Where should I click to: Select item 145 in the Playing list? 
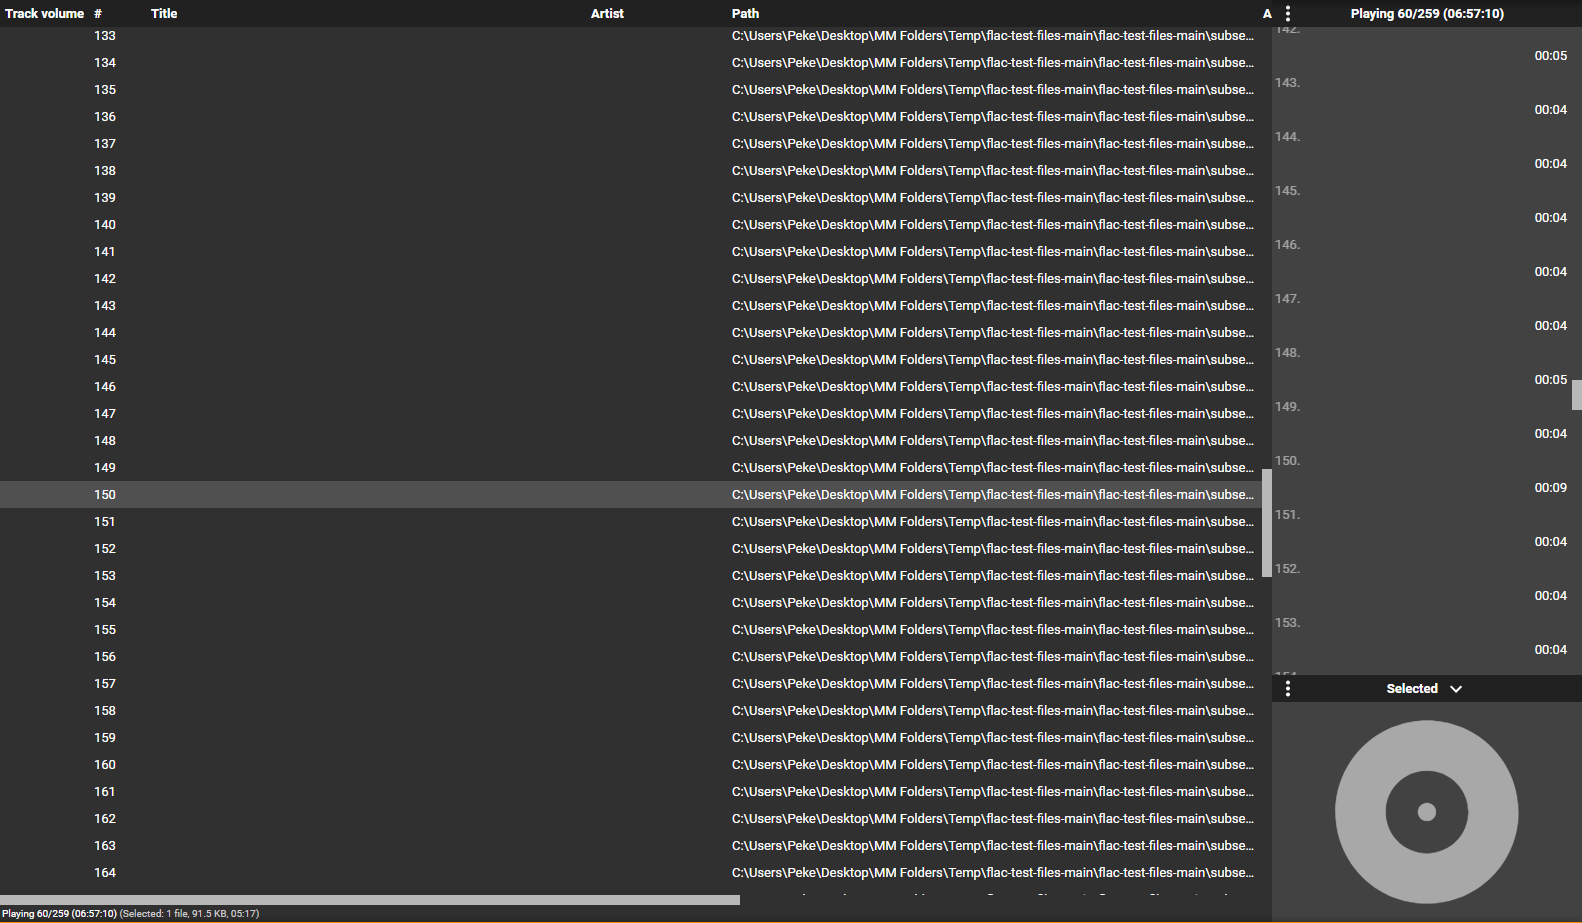pos(1420,205)
